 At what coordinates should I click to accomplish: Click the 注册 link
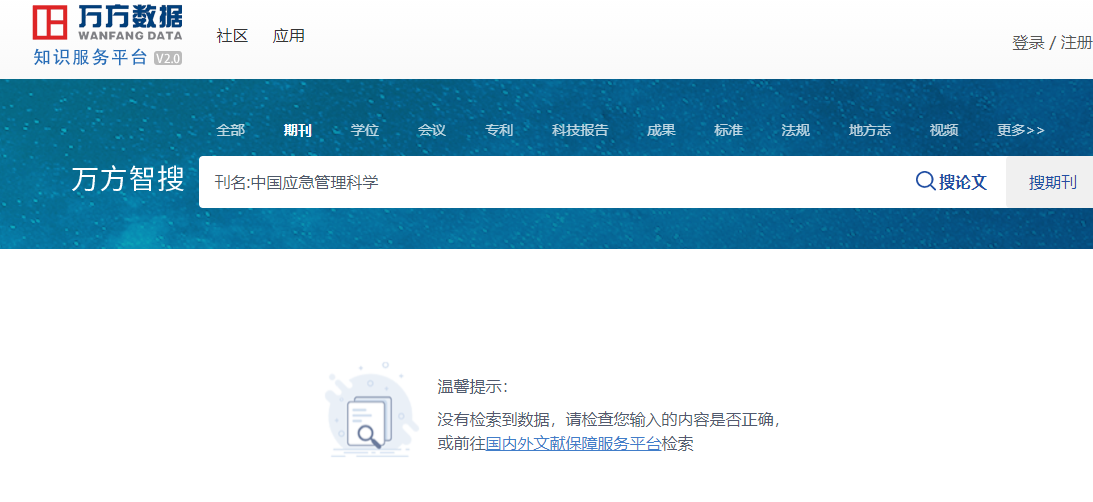click(x=1076, y=42)
